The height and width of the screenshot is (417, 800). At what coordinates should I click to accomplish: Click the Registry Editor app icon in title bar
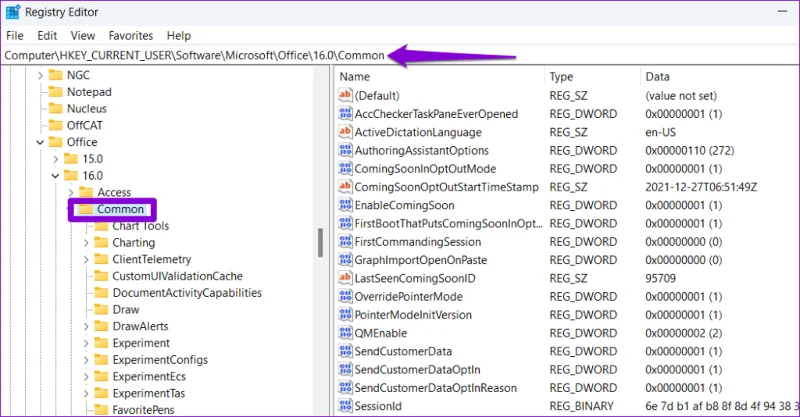pos(13,11)
